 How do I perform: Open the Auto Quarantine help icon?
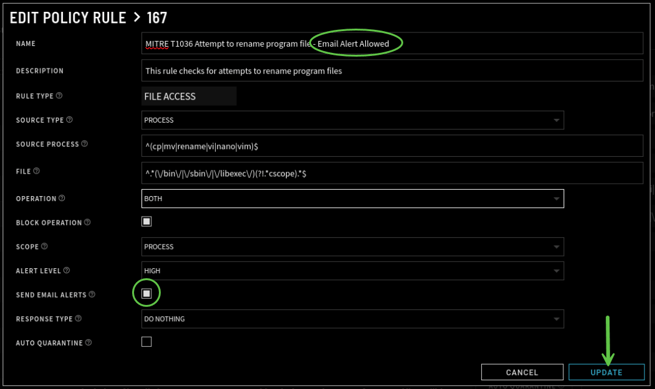tap(89, 343)
